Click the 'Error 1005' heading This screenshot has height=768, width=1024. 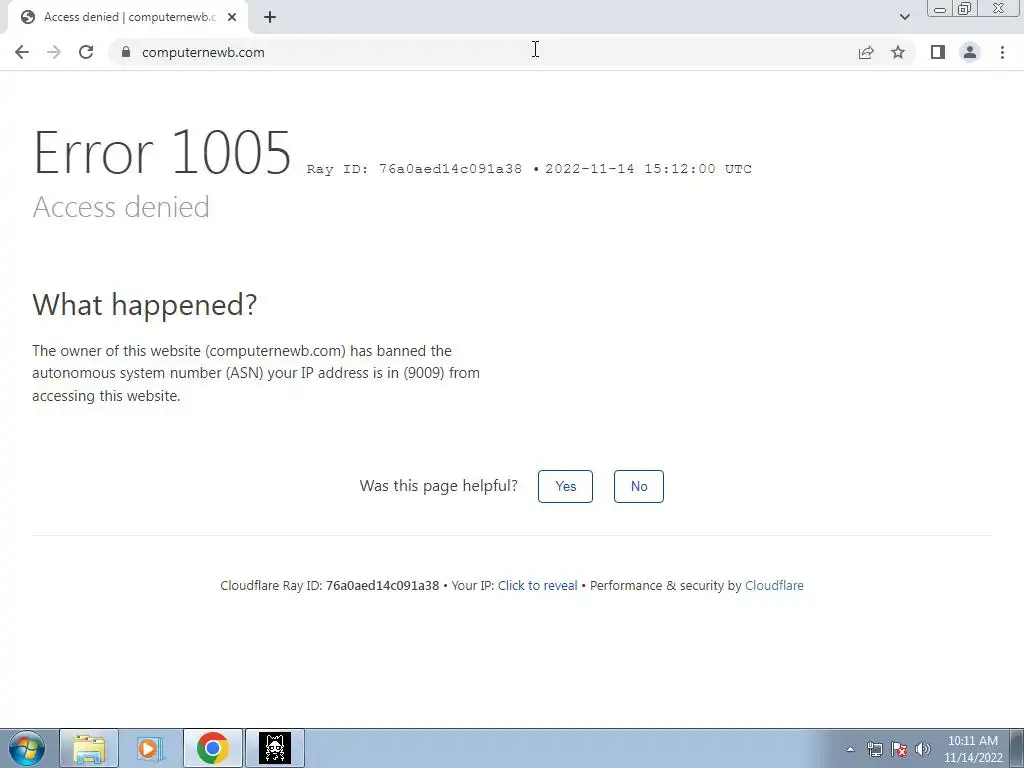162,152
